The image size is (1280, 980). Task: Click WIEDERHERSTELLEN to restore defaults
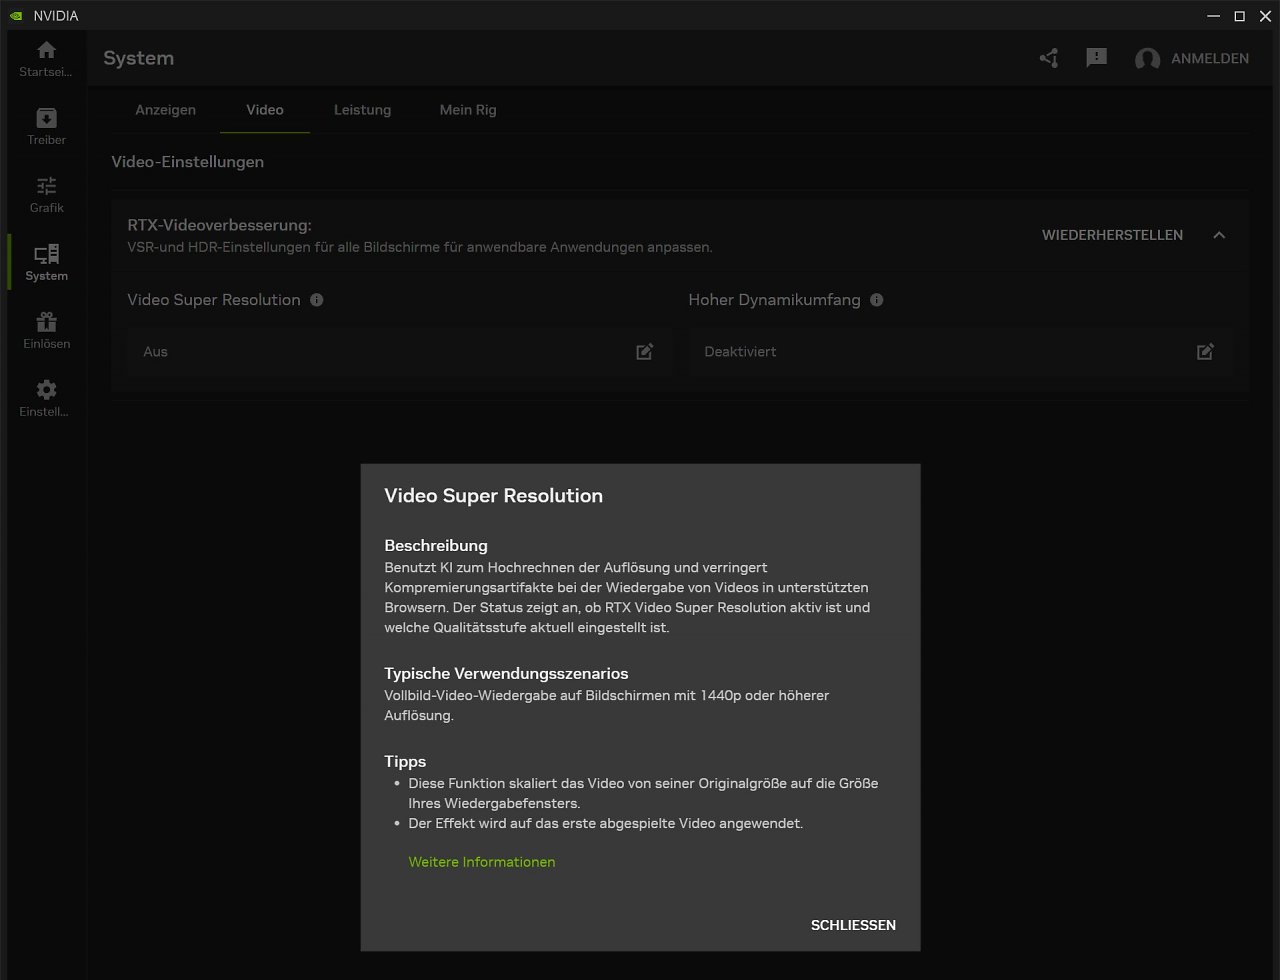click(1112, 235)
